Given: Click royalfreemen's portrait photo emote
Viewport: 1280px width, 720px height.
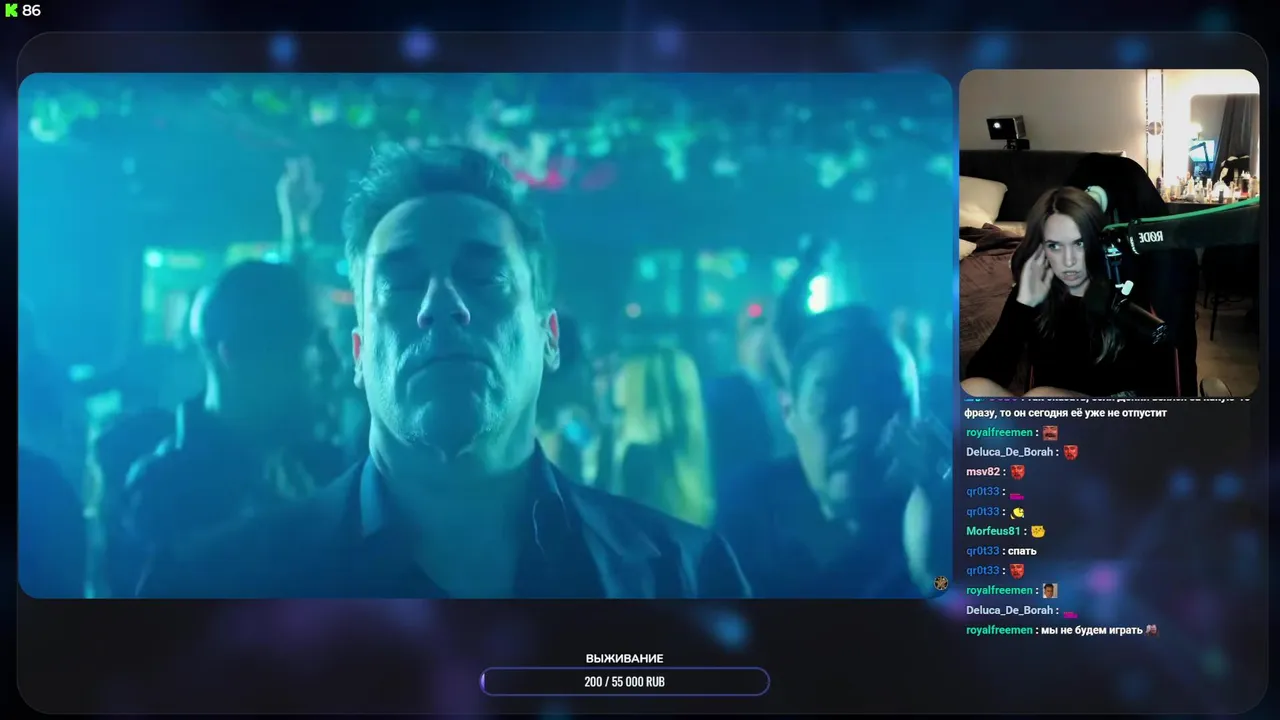Looking at the screenshot, I should pyautogui.click(x=1050, y=590).
